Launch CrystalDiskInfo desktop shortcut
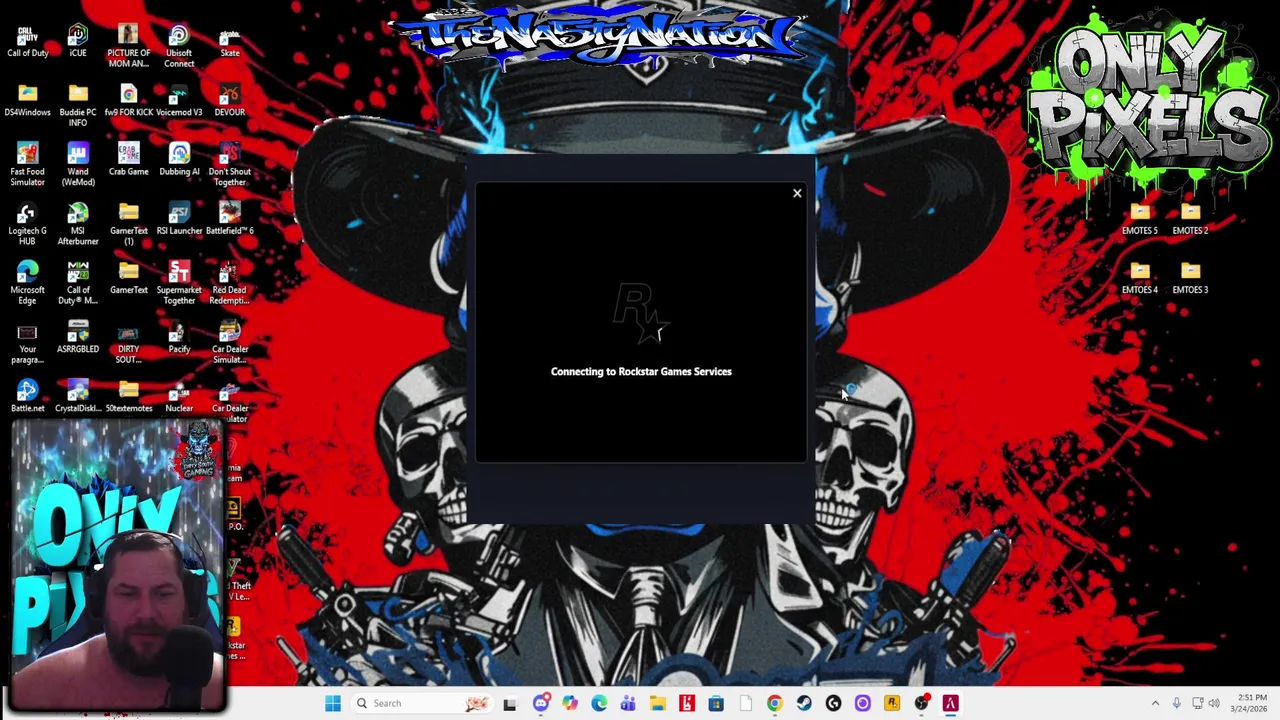This screenshot has height=720, width=1280. click(78, 397)
